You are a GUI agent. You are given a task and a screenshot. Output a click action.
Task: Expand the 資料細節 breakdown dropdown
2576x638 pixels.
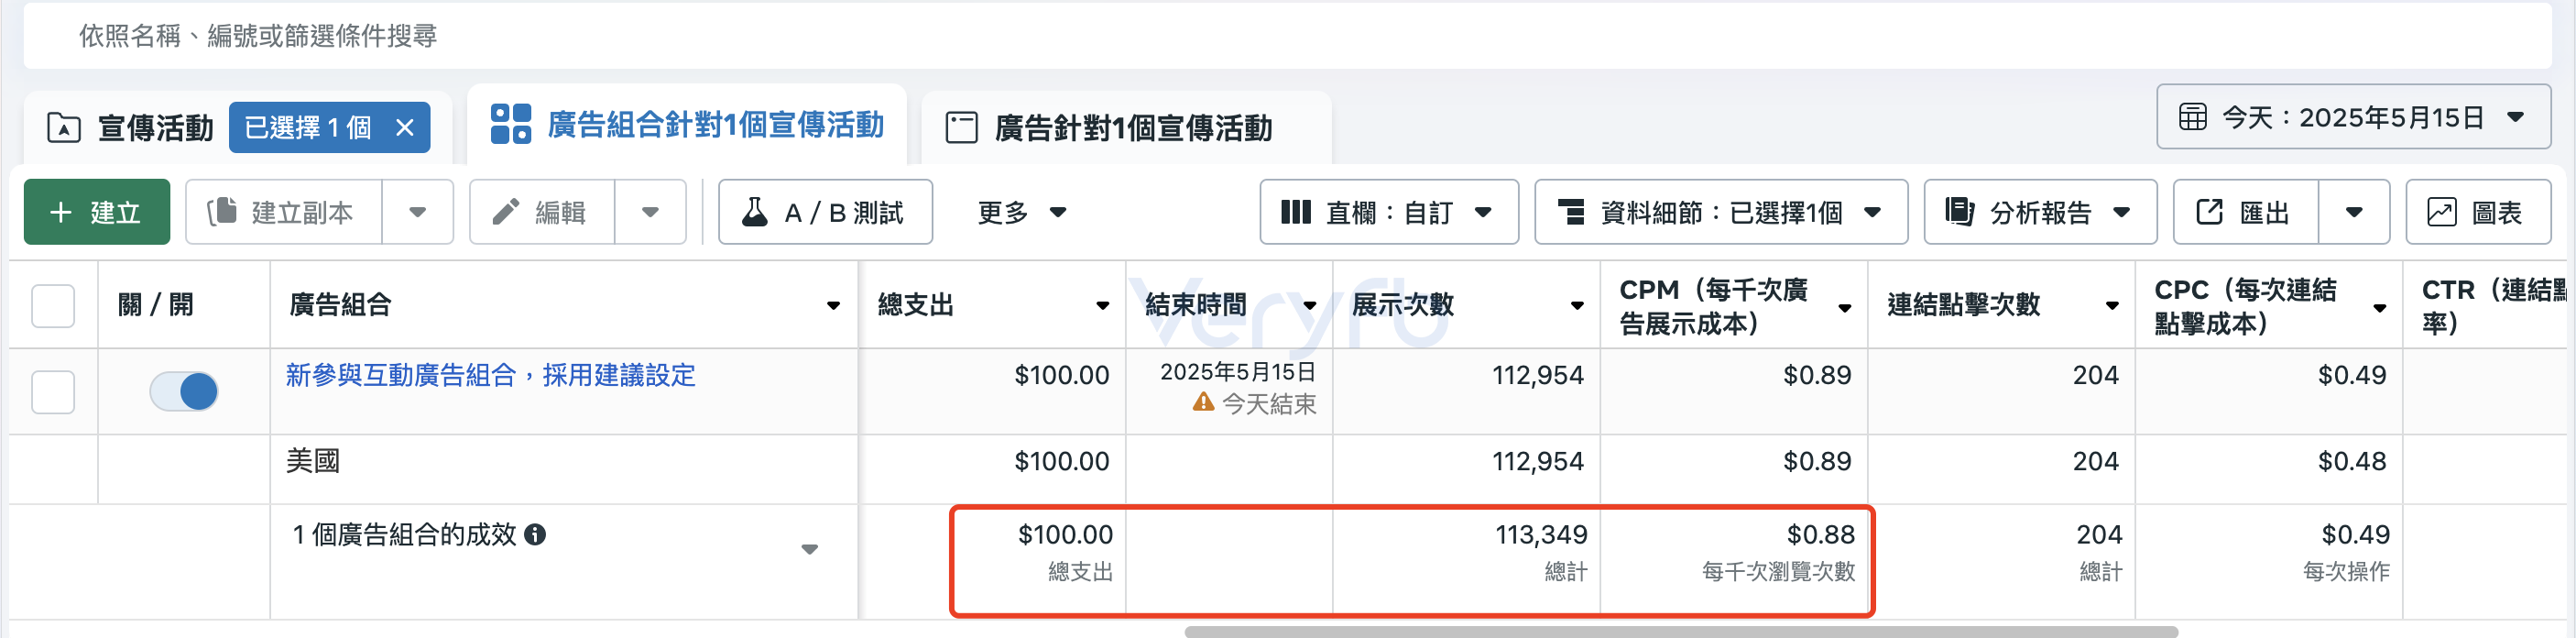pos(1720,212)
